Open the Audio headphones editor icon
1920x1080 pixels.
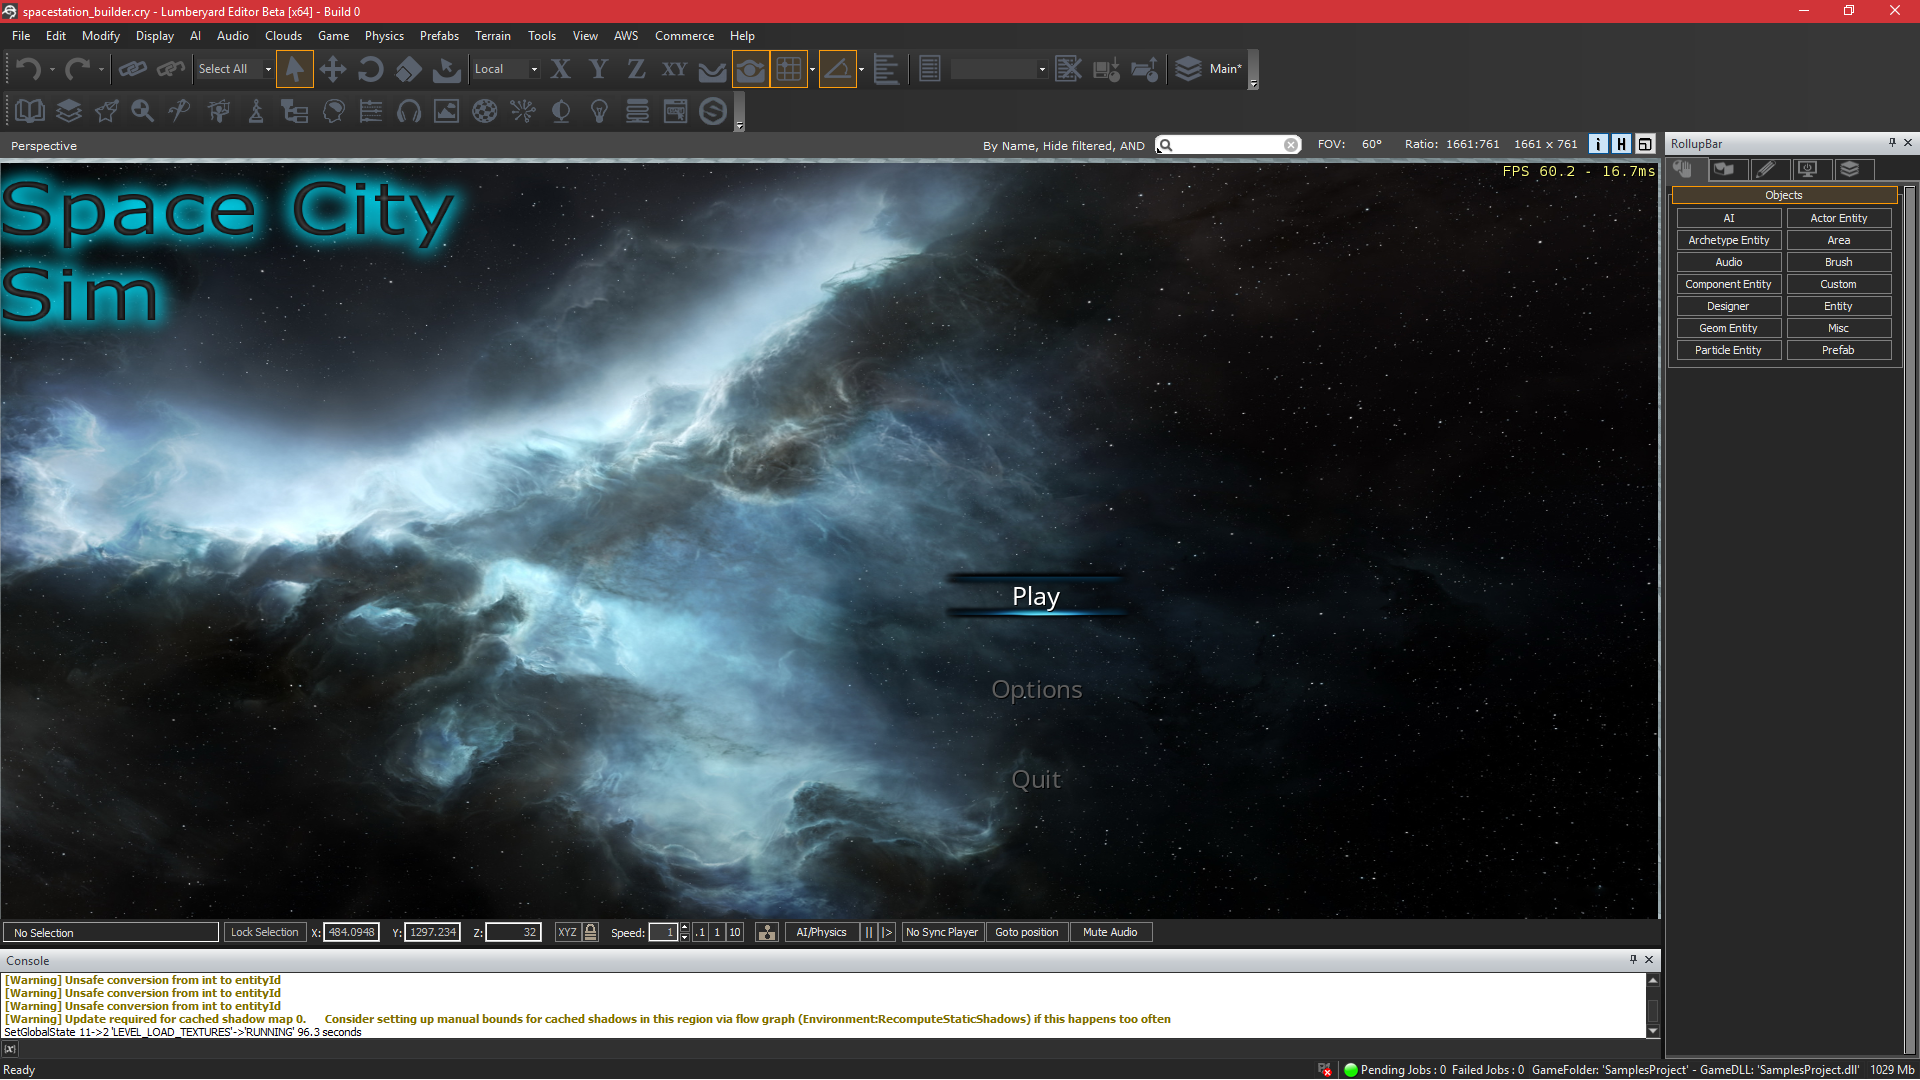click(409, 111)
